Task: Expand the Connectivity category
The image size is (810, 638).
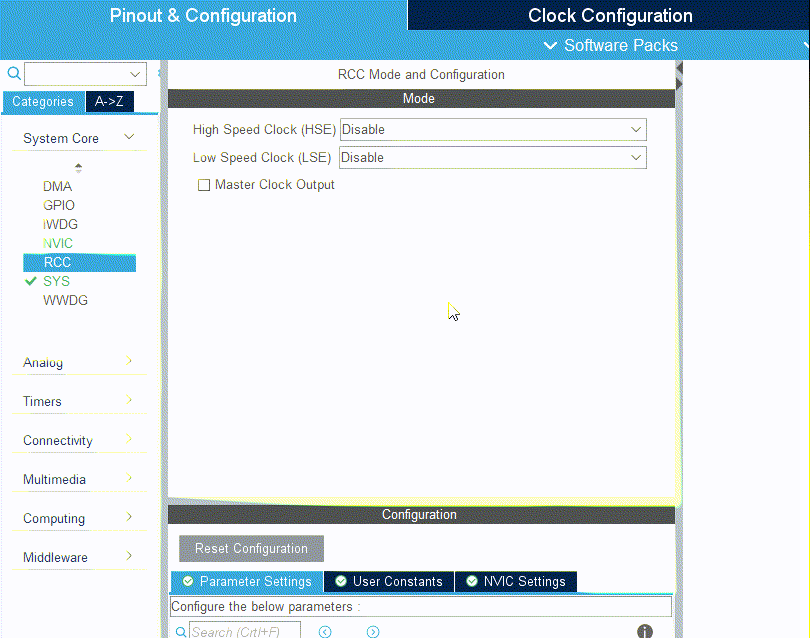Action: click(x=129, y=439)
